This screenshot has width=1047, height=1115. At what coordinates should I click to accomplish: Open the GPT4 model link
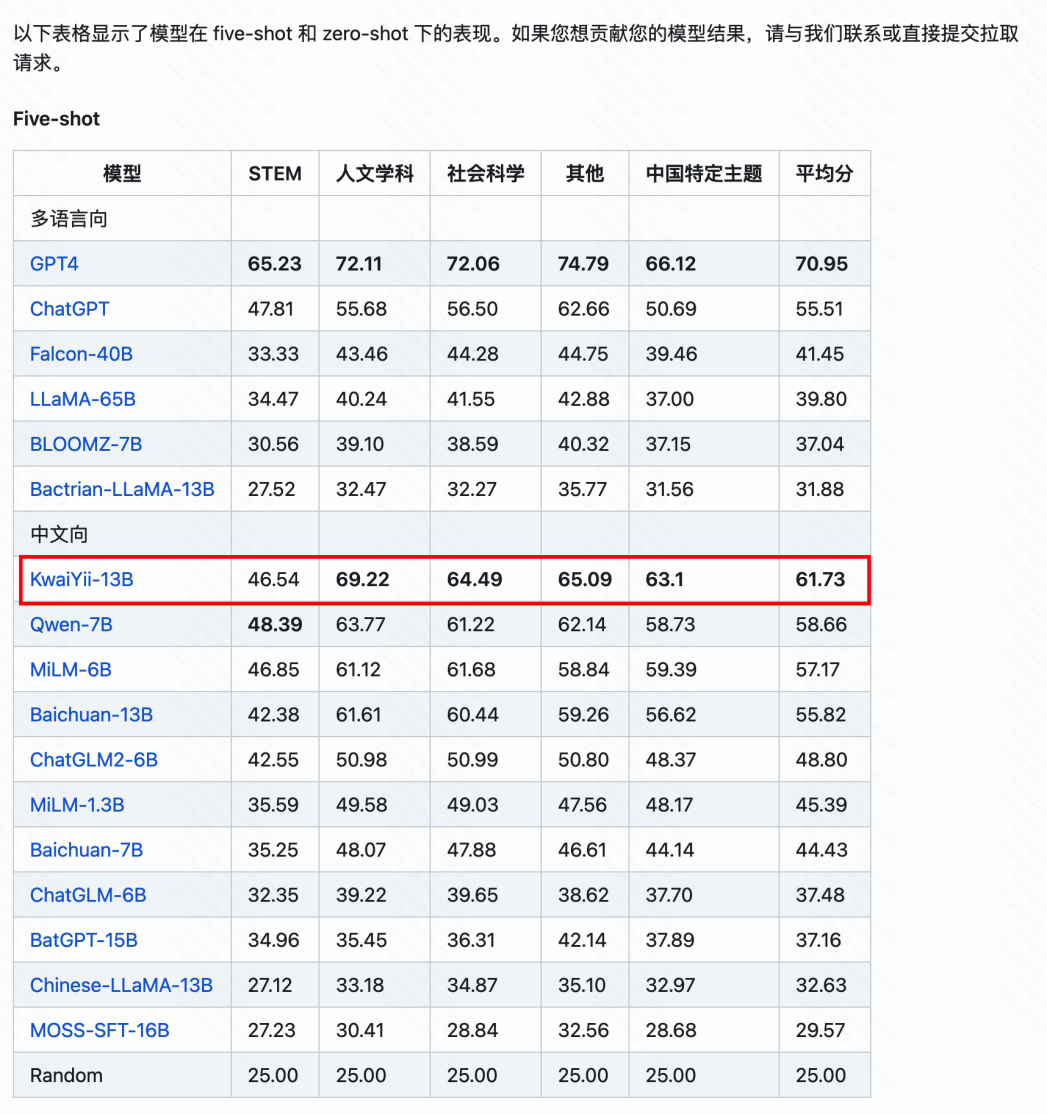coord(54,264)
